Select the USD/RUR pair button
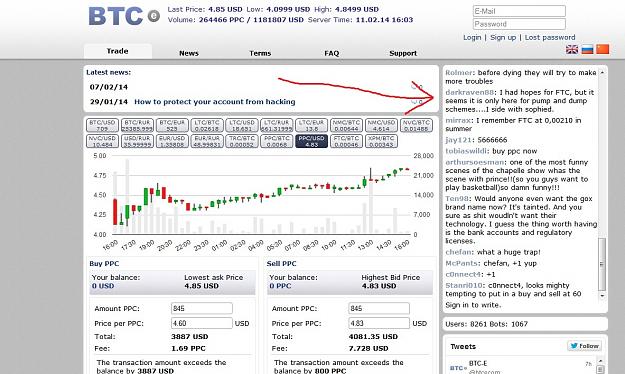The width and height of the screenshot is (625, 374). (x=137, y=141)
